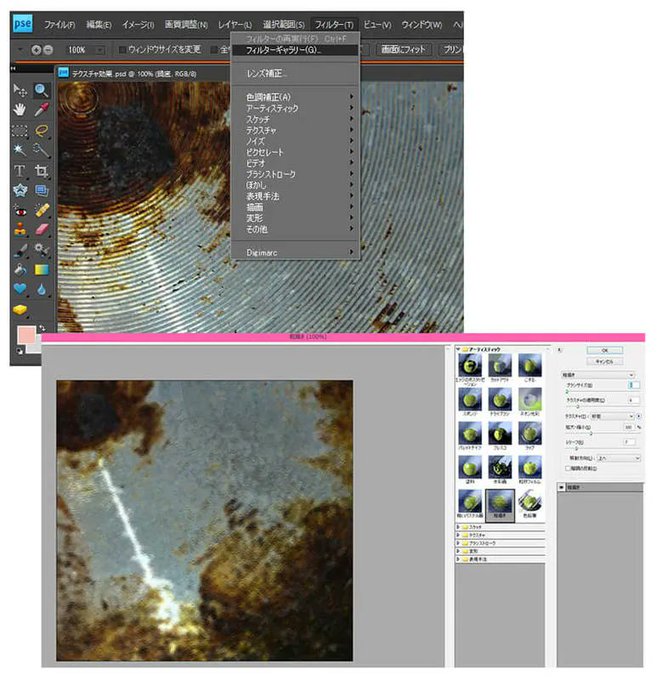Click the brush size value field
Image resolution: width=657 pixels, height=680 pixels.
point(634,385)
